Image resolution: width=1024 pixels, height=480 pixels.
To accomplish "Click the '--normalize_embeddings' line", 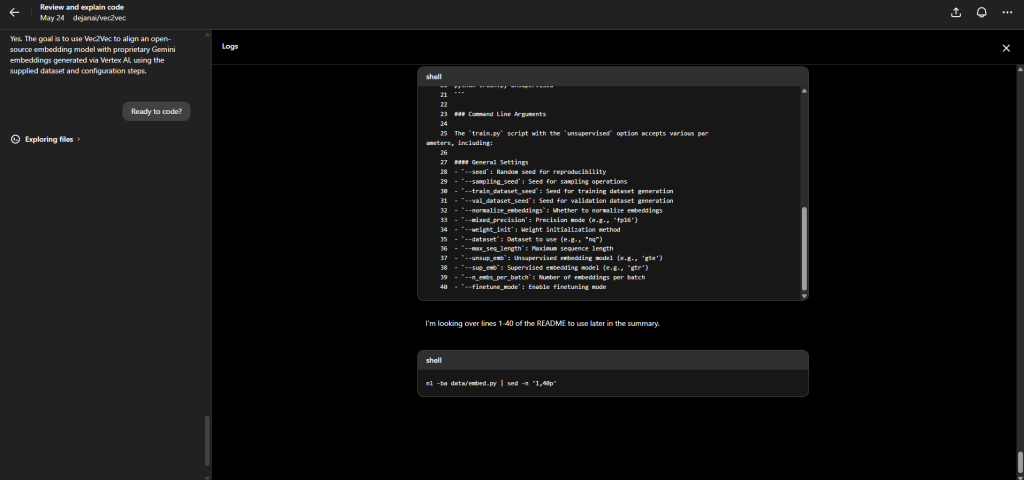I will (558, 210).
